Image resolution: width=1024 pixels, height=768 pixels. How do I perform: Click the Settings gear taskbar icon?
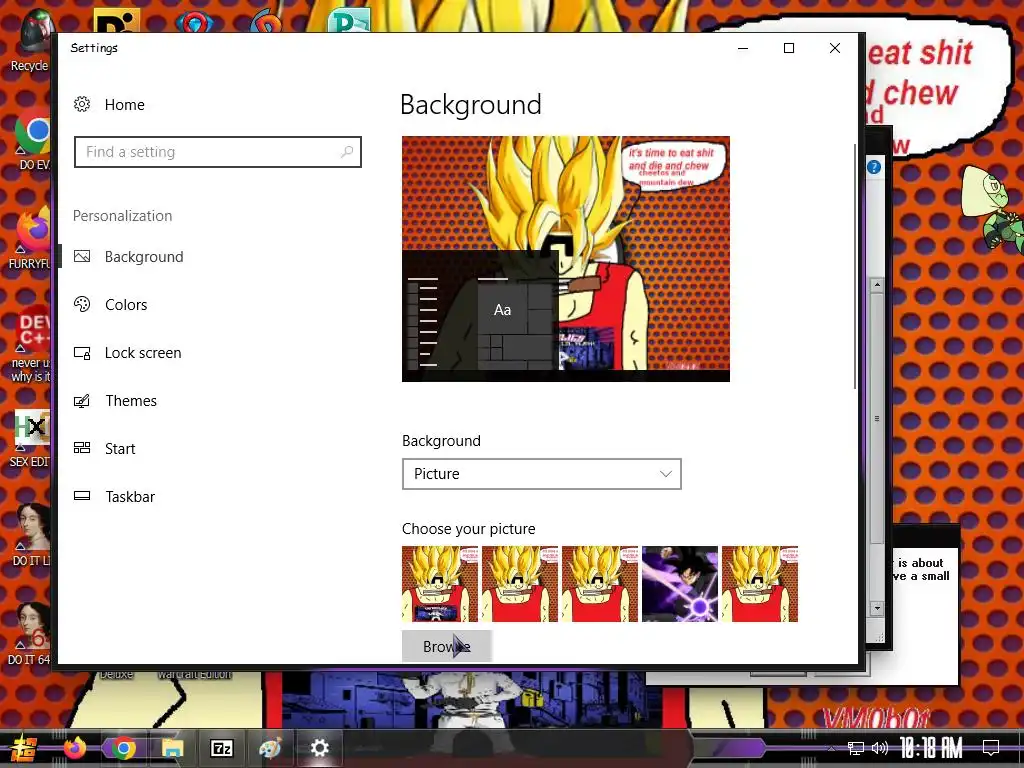pyautogui.click(x=319, y=748)
